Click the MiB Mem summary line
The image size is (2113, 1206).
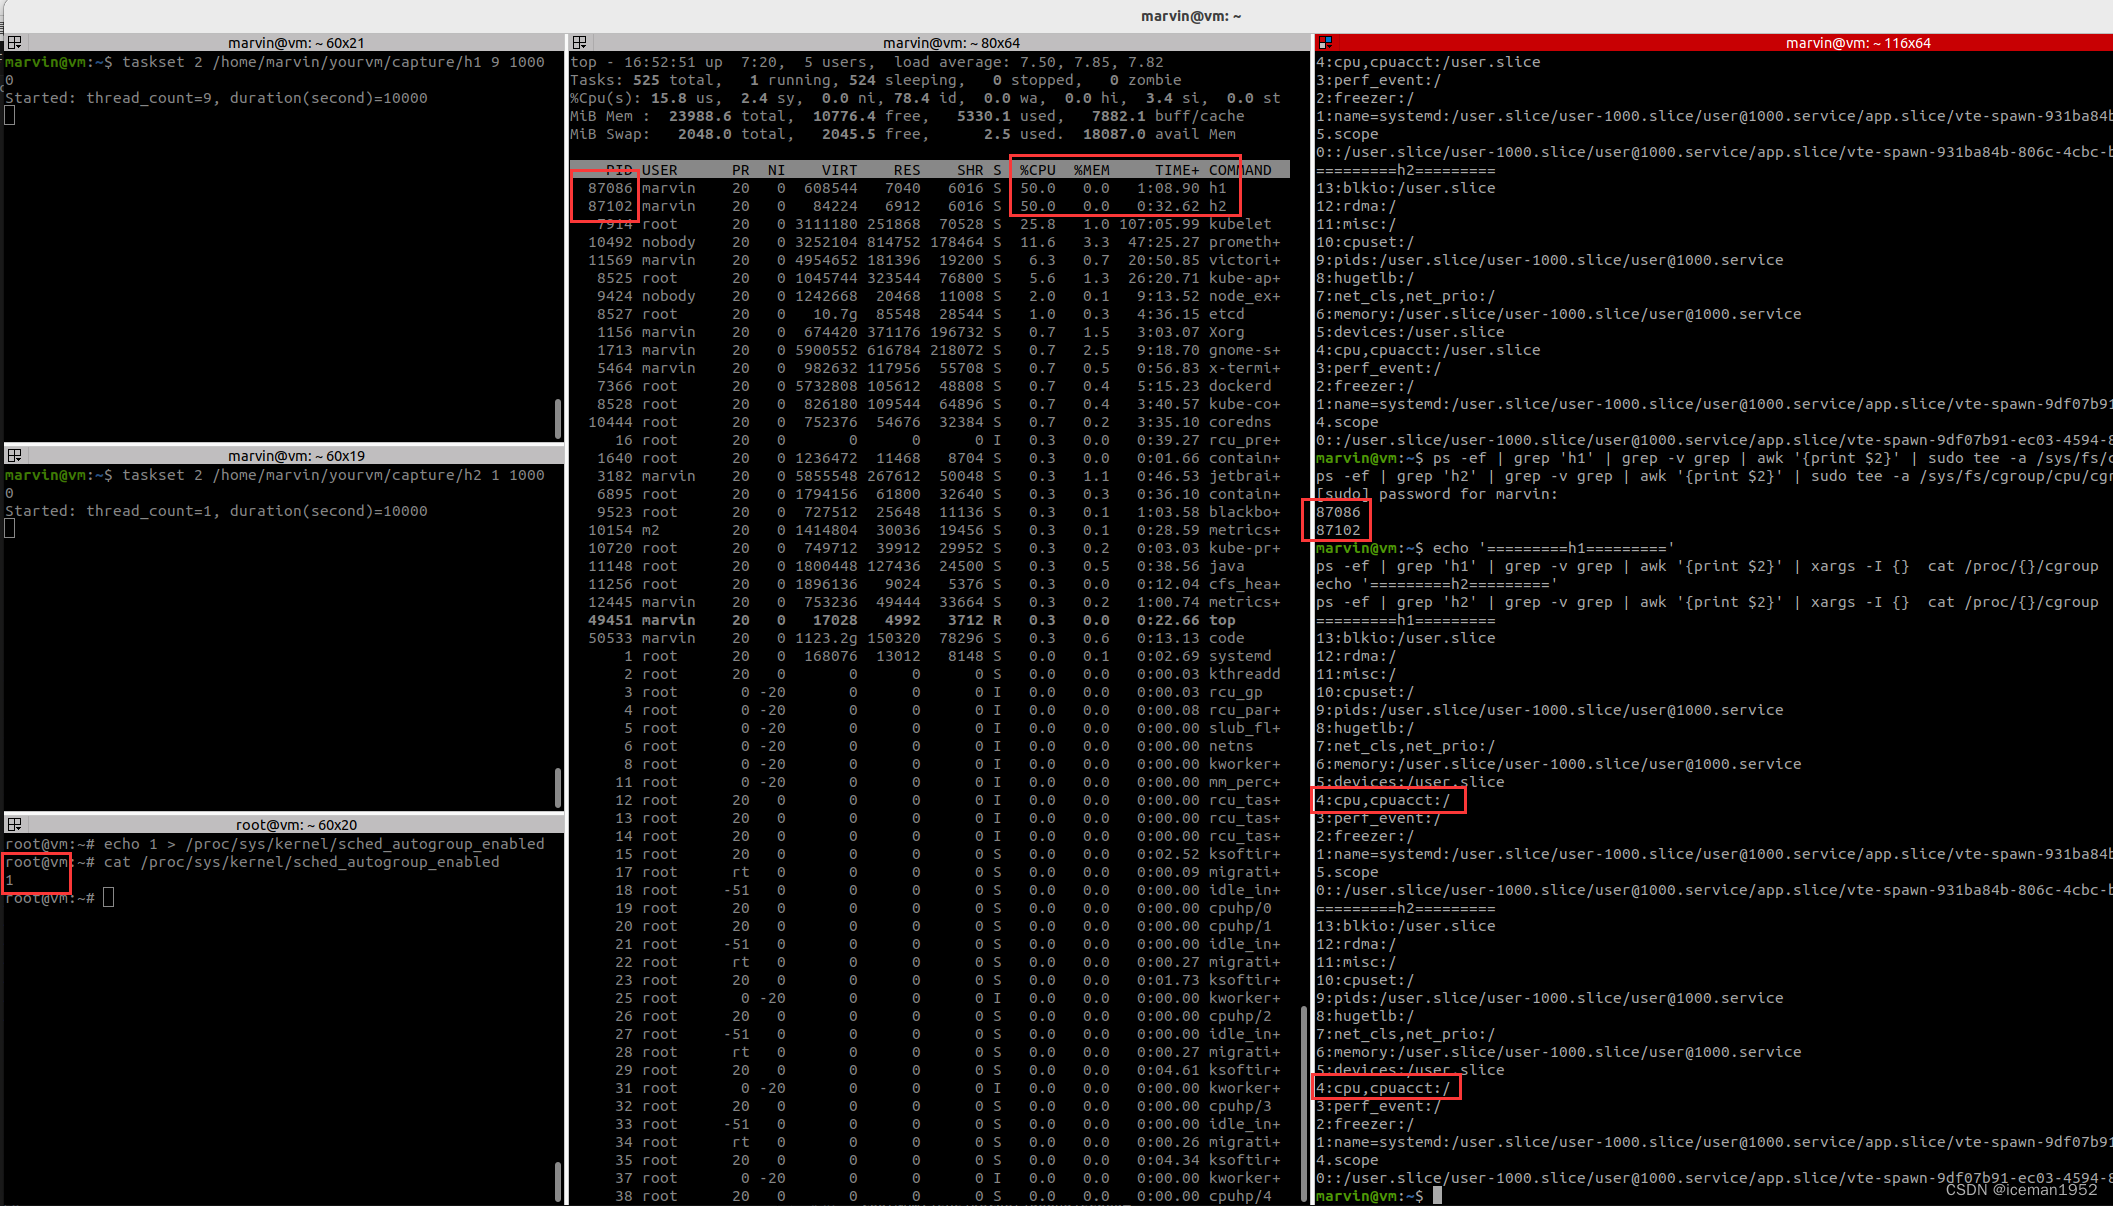pyautogui.click(x=907, y=116)
